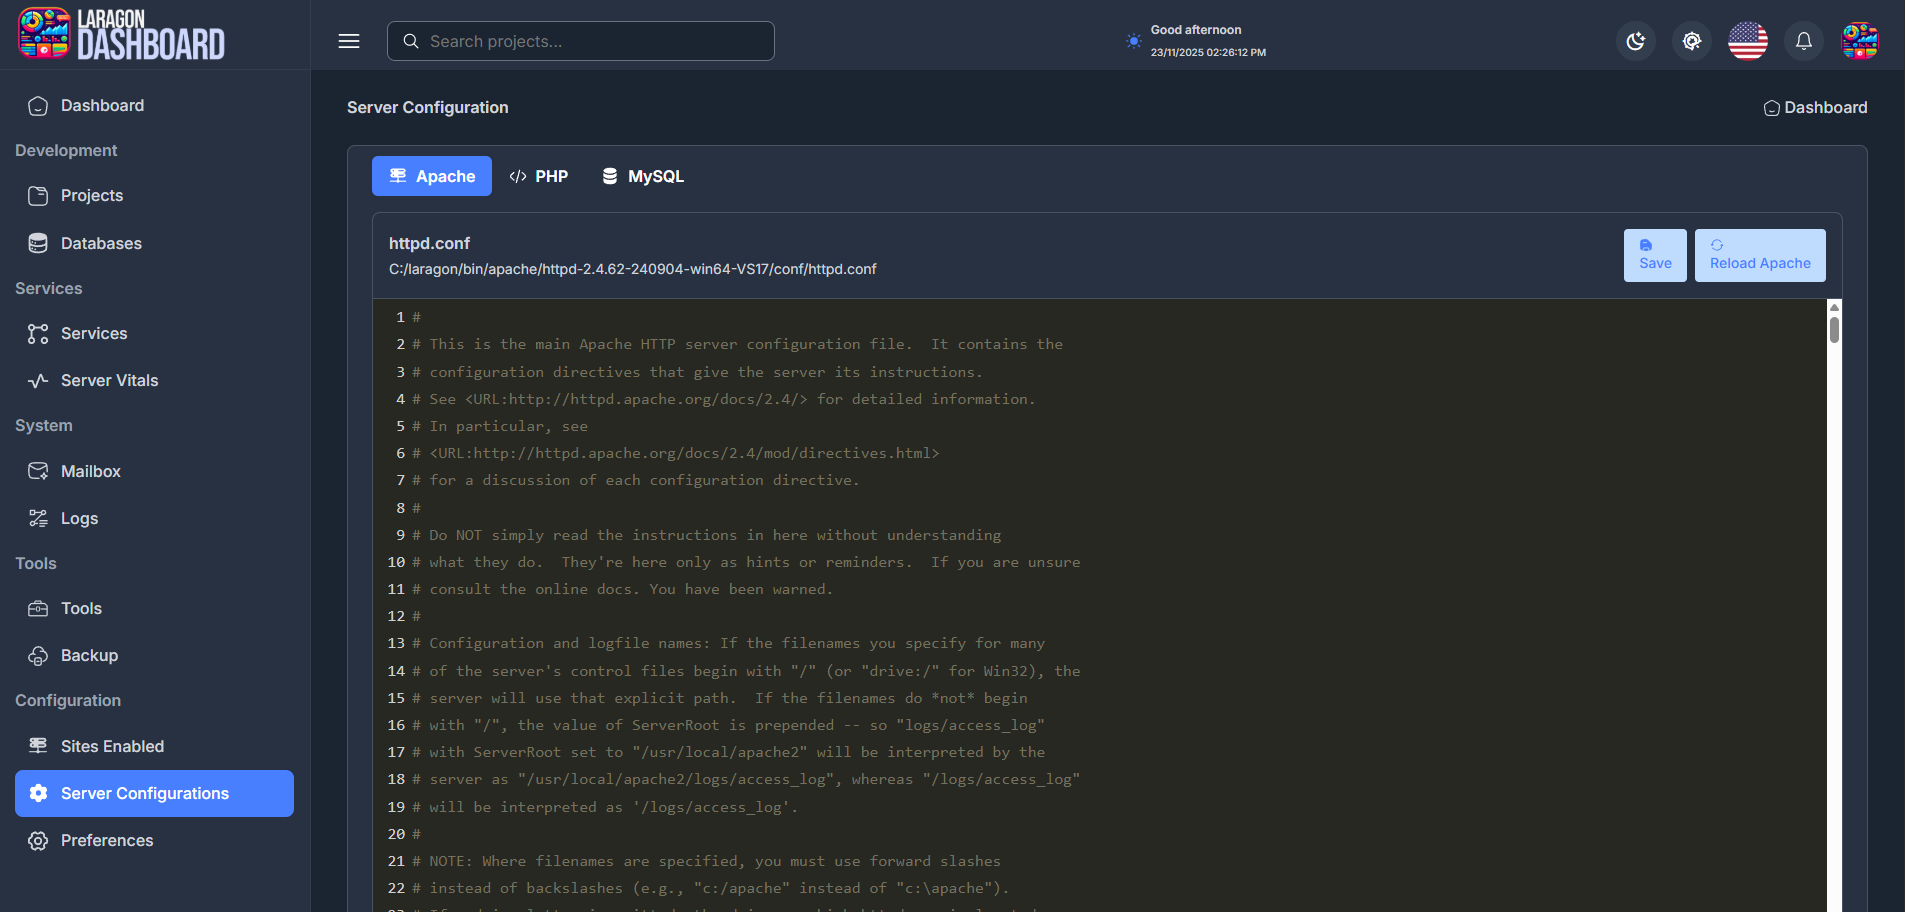The height and width of the screenshot is (912, 1905).
Task: Toggle dark mode with the moon icon
Action: (1636, 41)
